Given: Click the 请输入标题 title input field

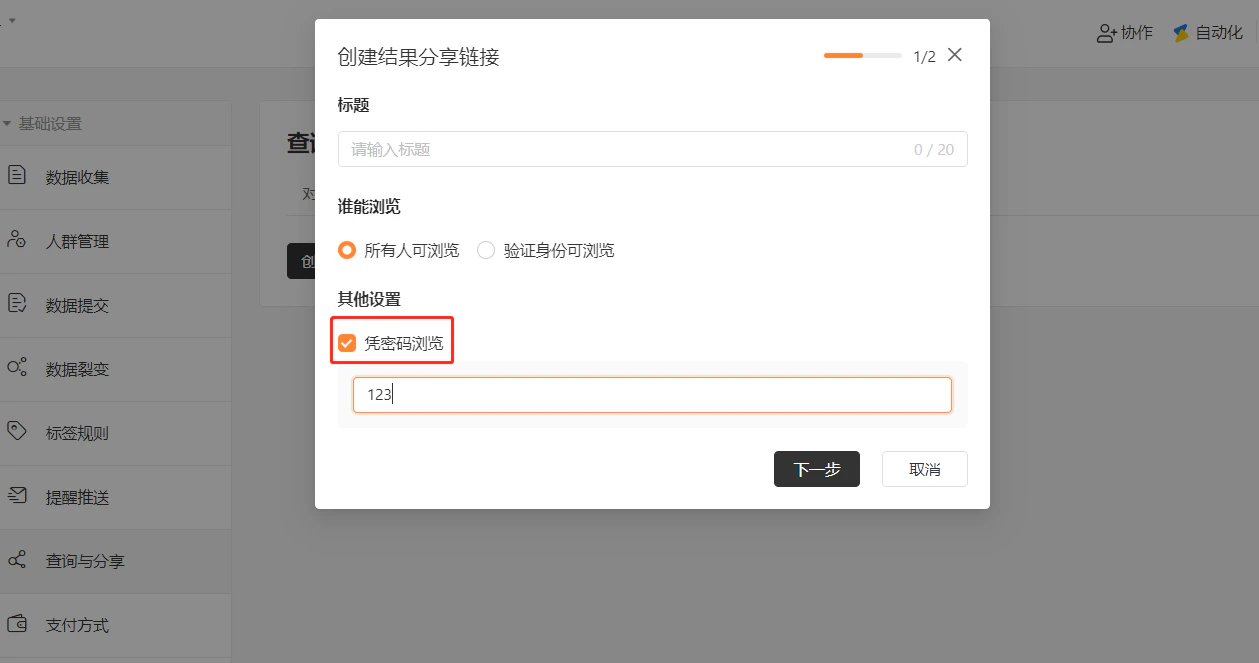Looking at the screenshot, I should pos(653,149).
